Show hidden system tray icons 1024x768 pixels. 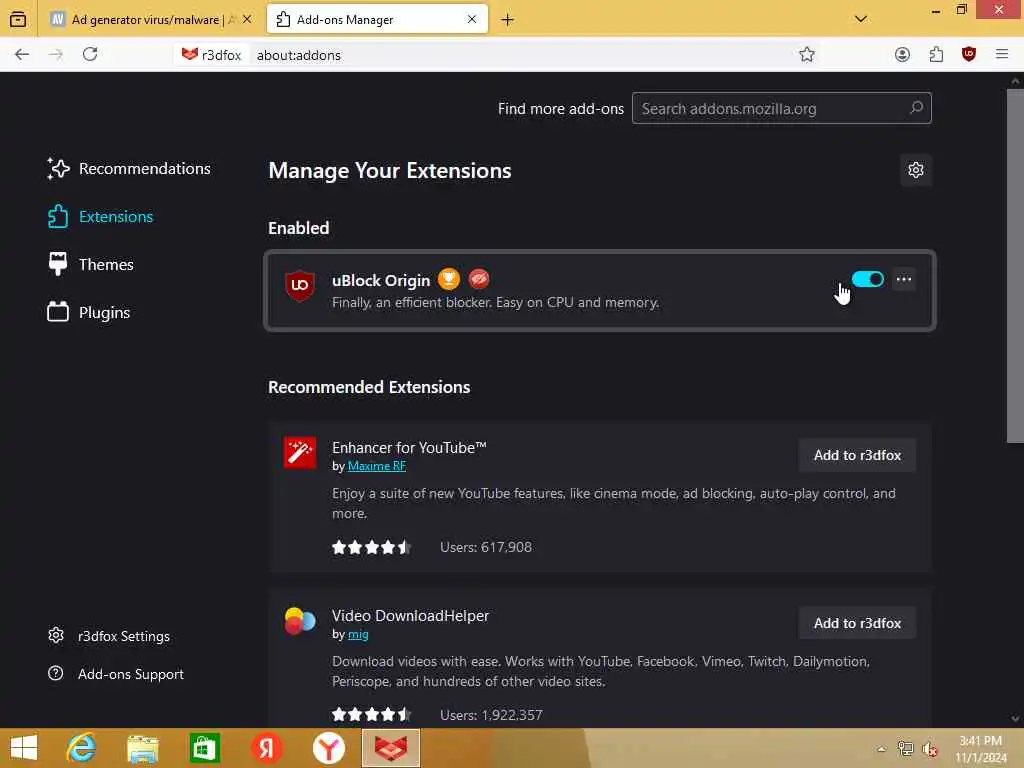pyautogui.click(x=881, y=749)
